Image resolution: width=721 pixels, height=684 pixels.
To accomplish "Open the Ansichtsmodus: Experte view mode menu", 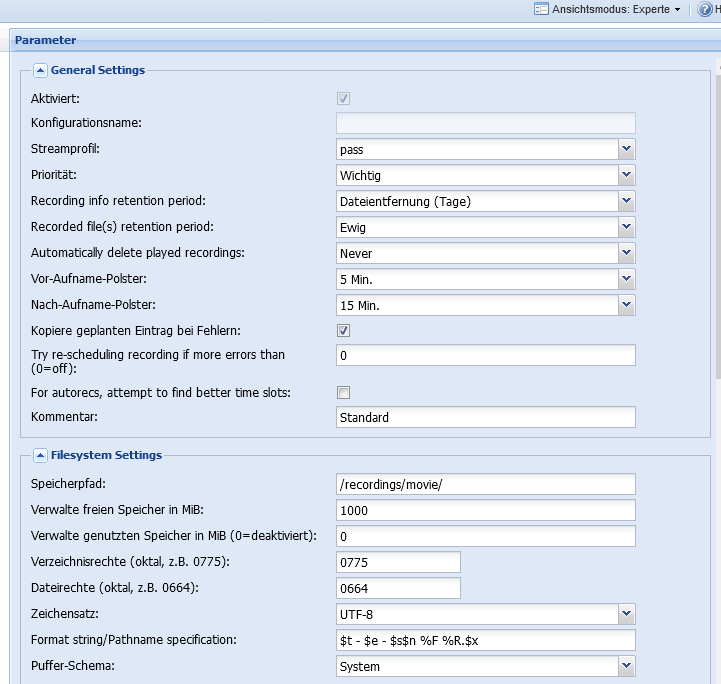I will (607, 9).
